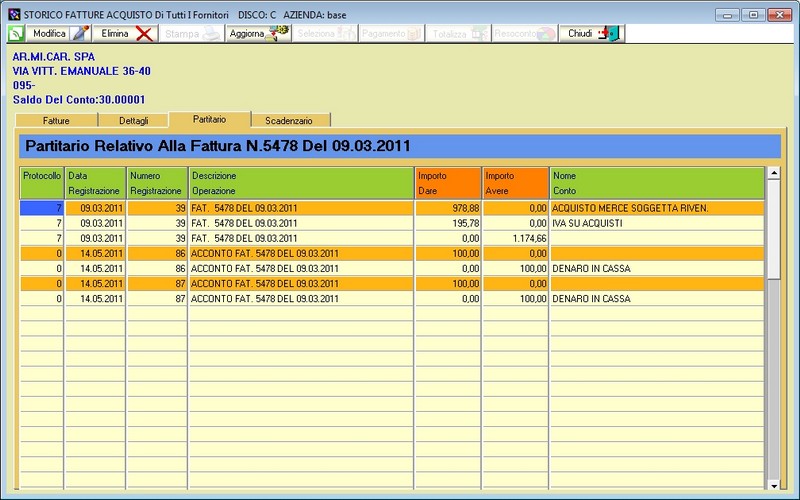Click DENARO IN CASSA in registration 86 row
Screen dimensions: 800x500
click(x=591, y=268)
